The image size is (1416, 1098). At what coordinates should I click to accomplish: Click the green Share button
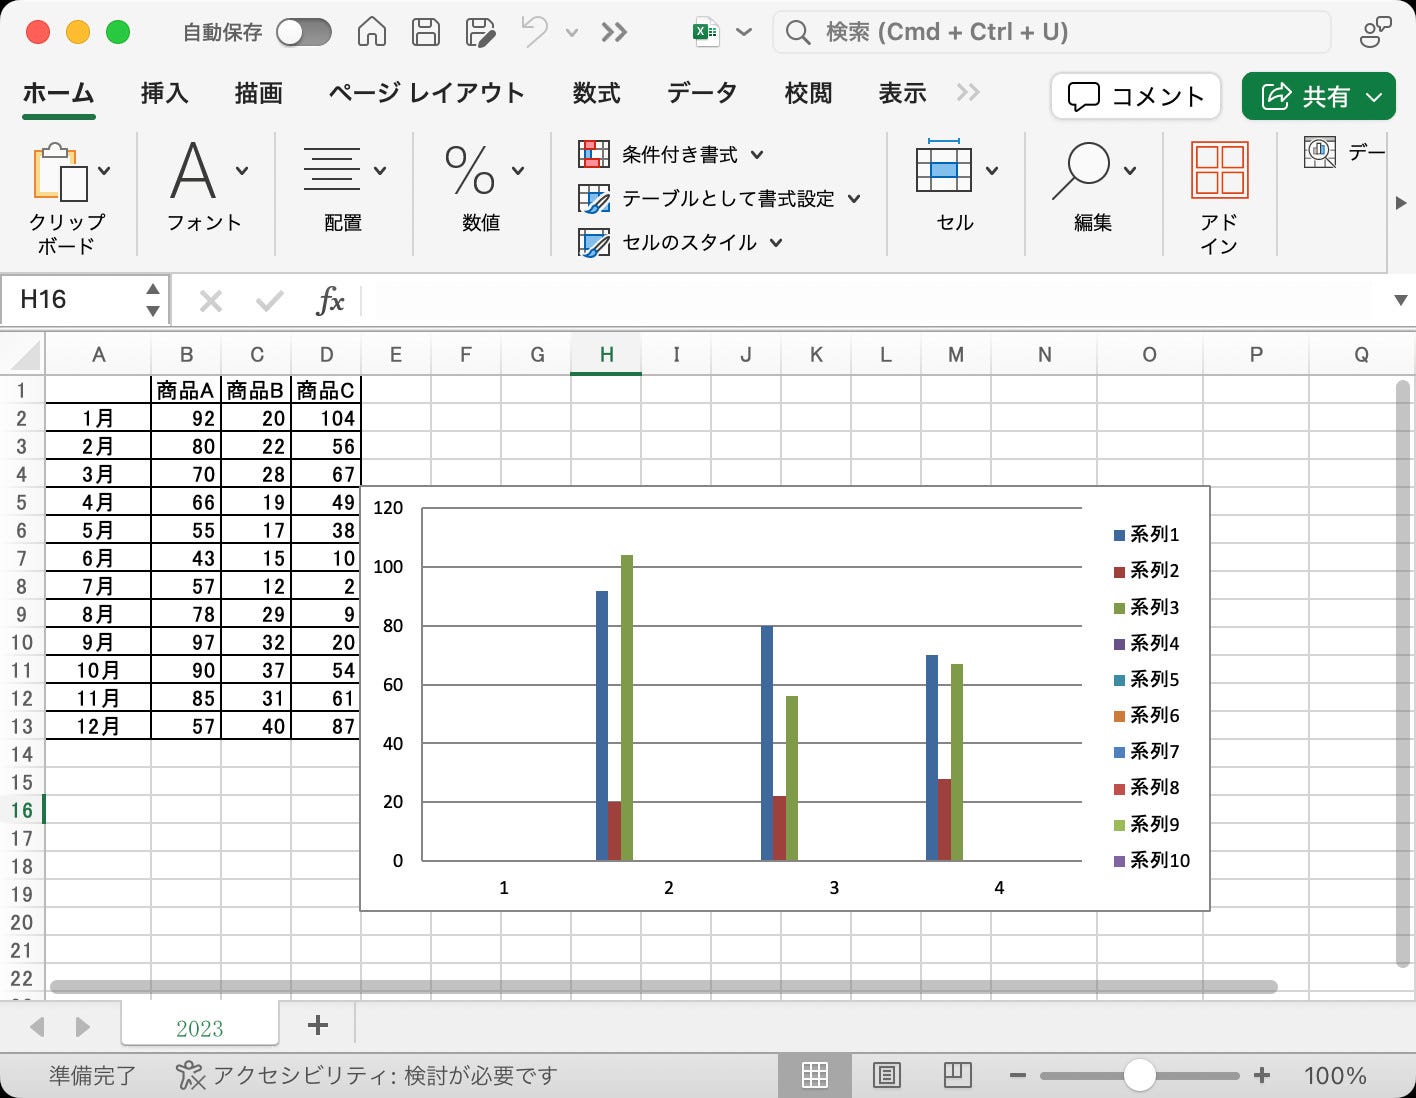pyautogui.click(x=1318, y=96)
